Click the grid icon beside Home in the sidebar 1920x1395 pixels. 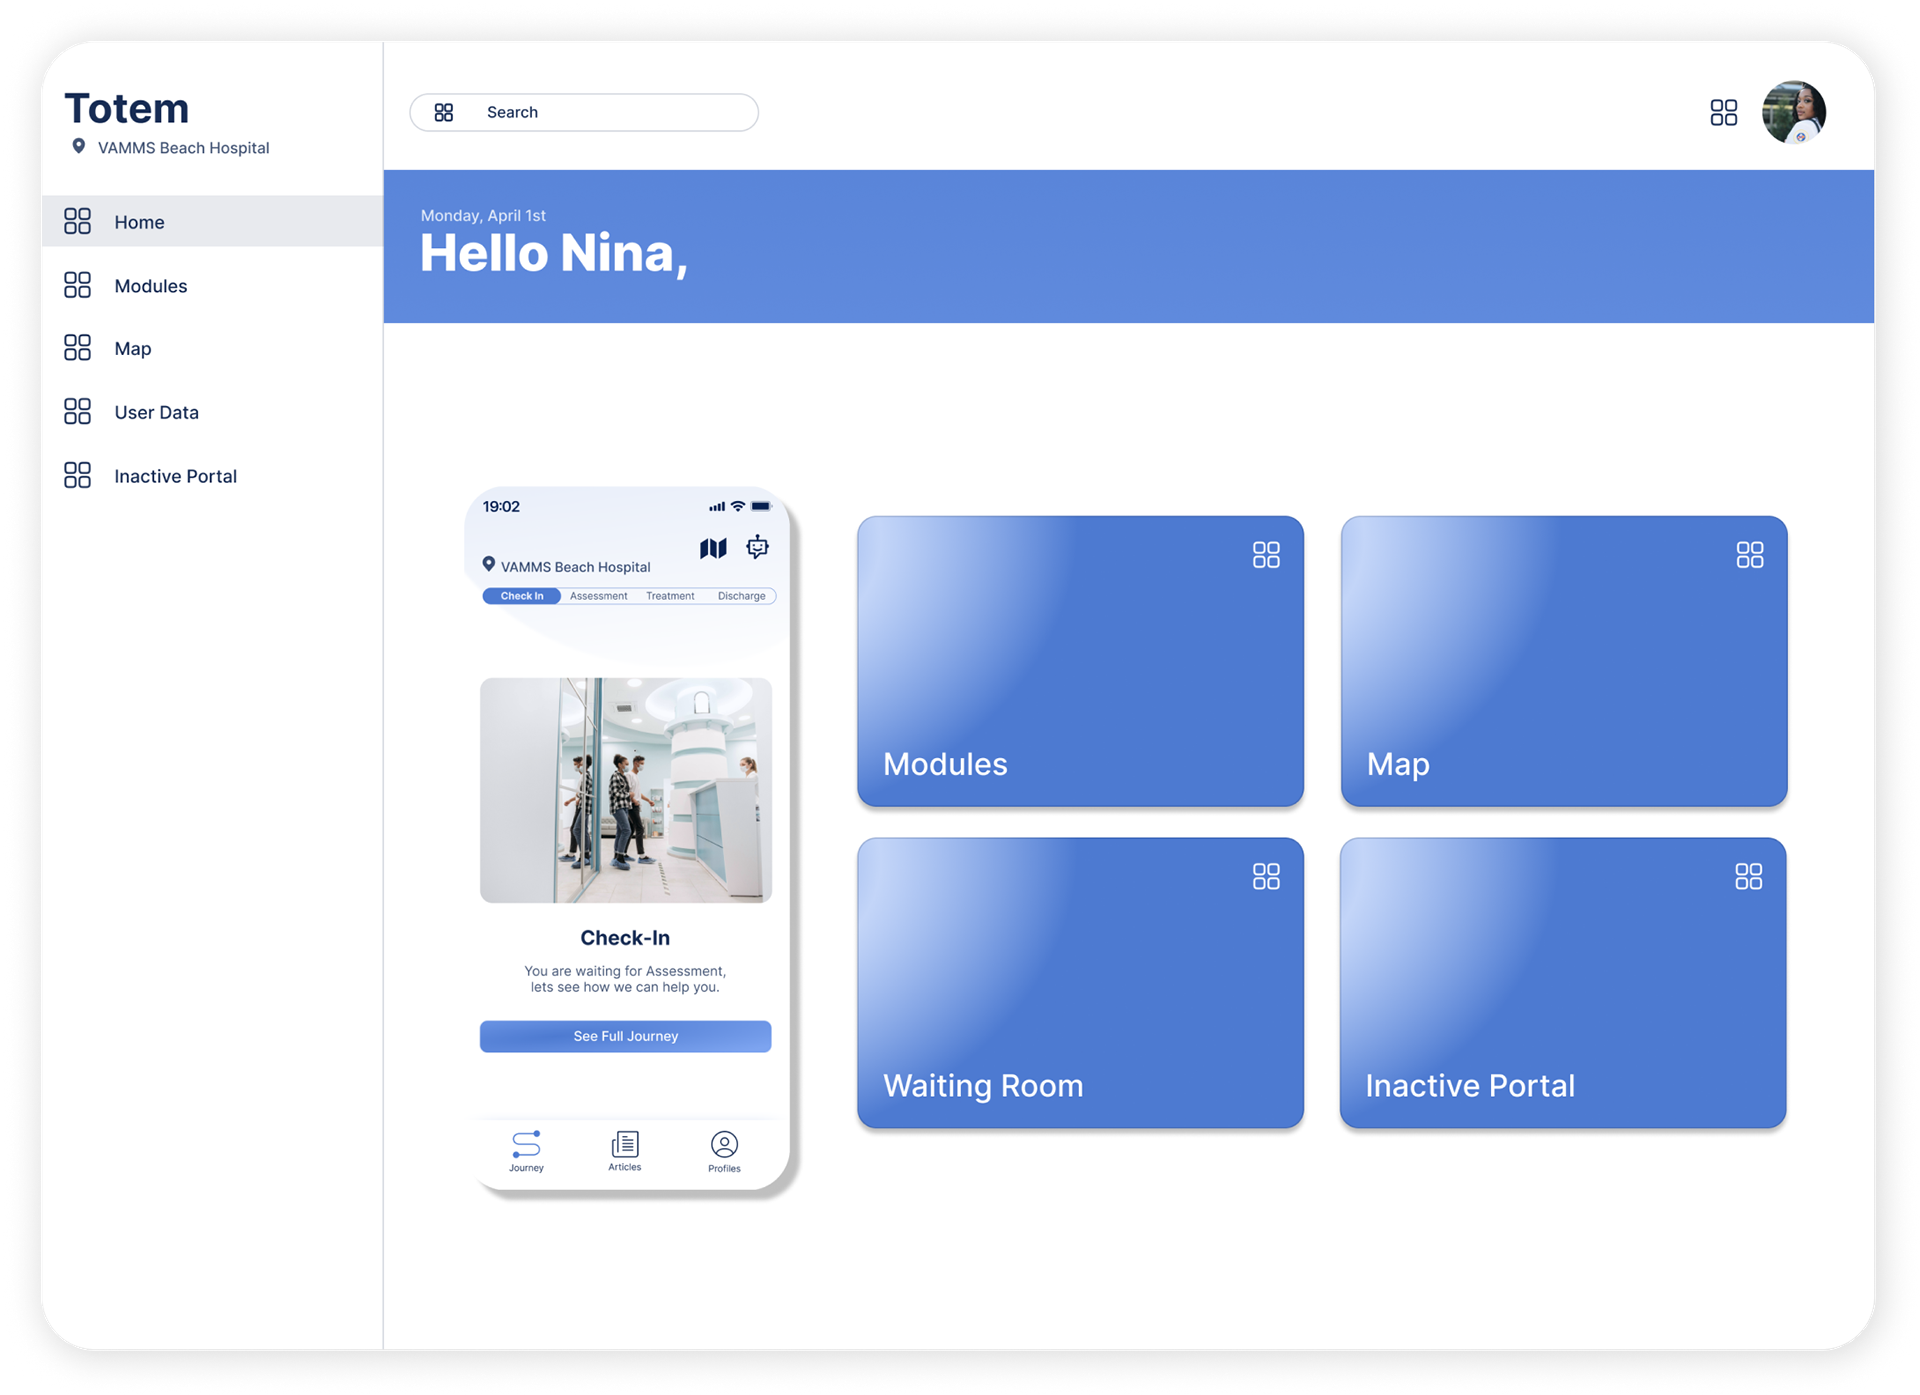coord(77,221)
